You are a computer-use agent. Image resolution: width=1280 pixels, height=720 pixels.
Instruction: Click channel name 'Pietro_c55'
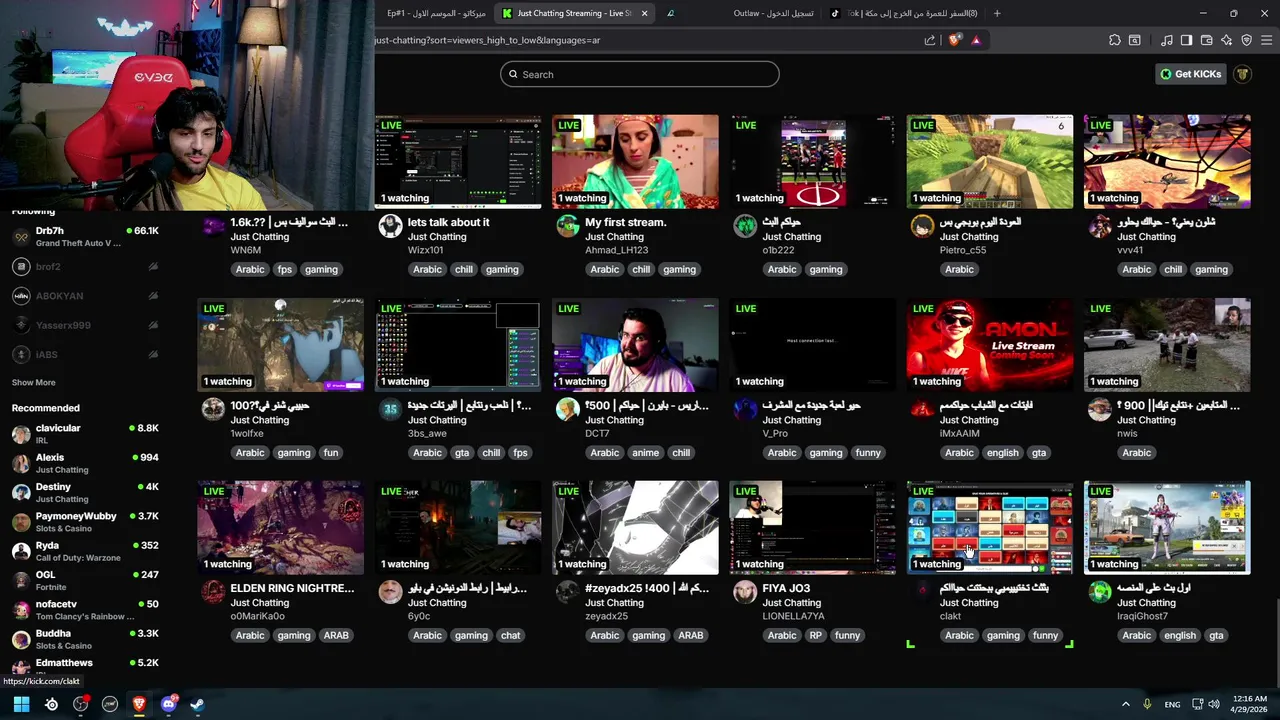click(x=963, y=250)
